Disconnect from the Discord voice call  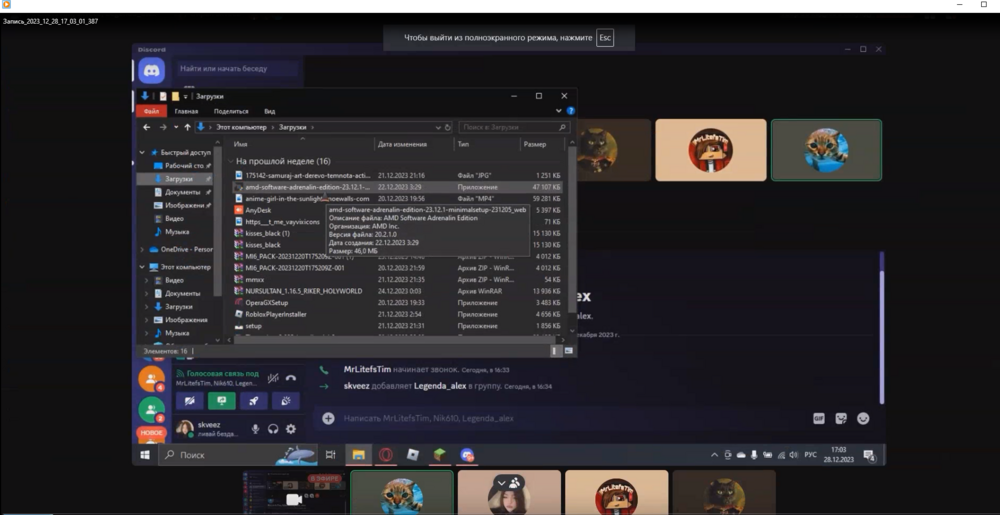(x=291, y=378)
